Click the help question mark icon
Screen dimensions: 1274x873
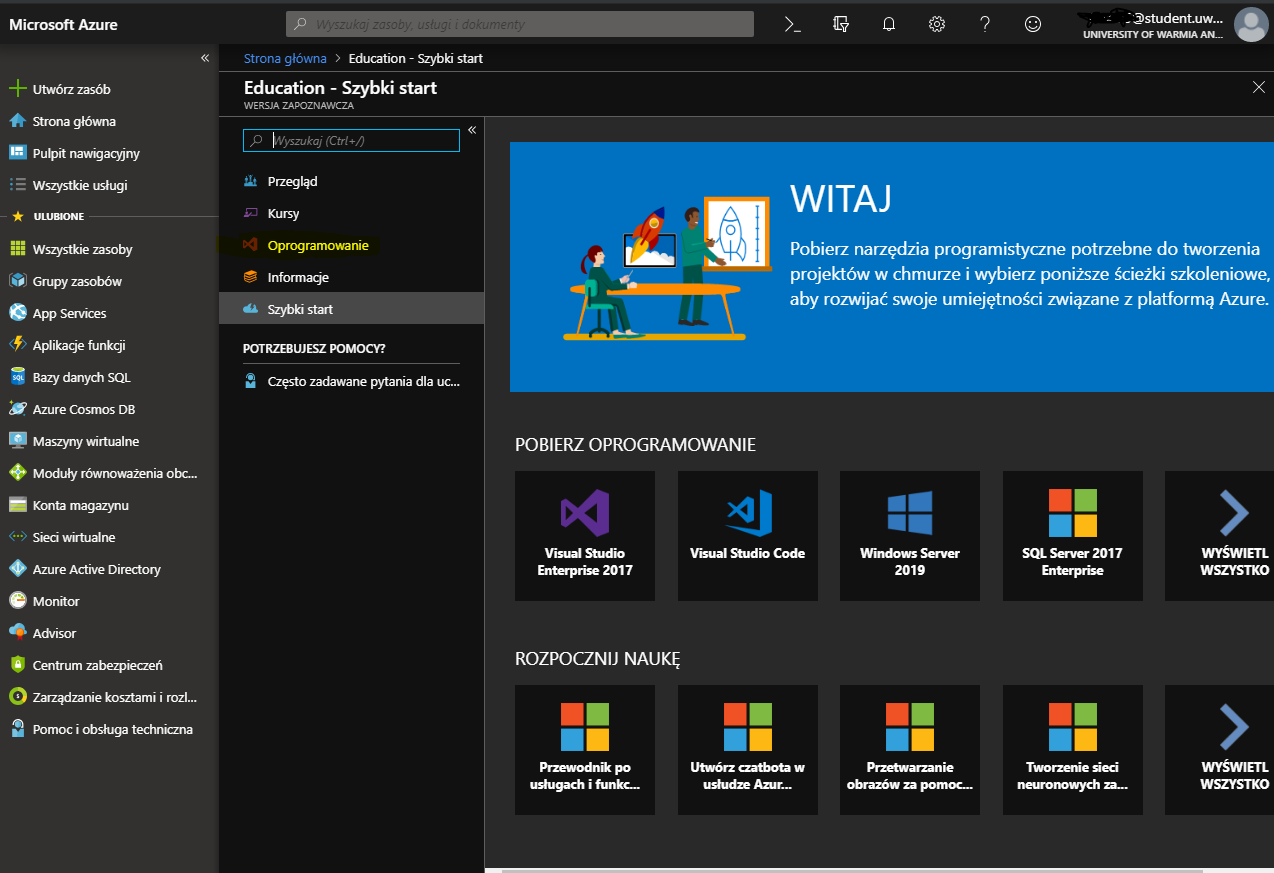coord(984,24)
